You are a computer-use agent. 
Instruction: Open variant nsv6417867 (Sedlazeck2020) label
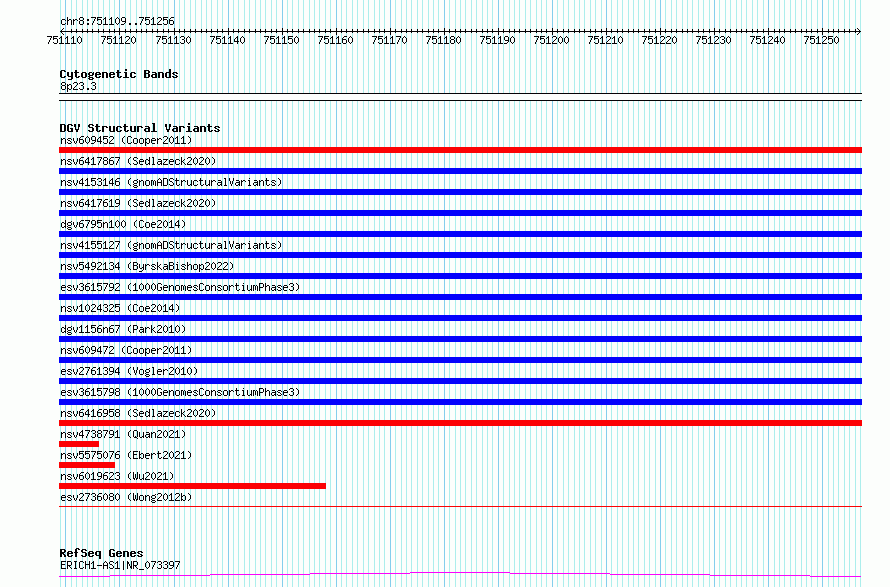(138, 161)
